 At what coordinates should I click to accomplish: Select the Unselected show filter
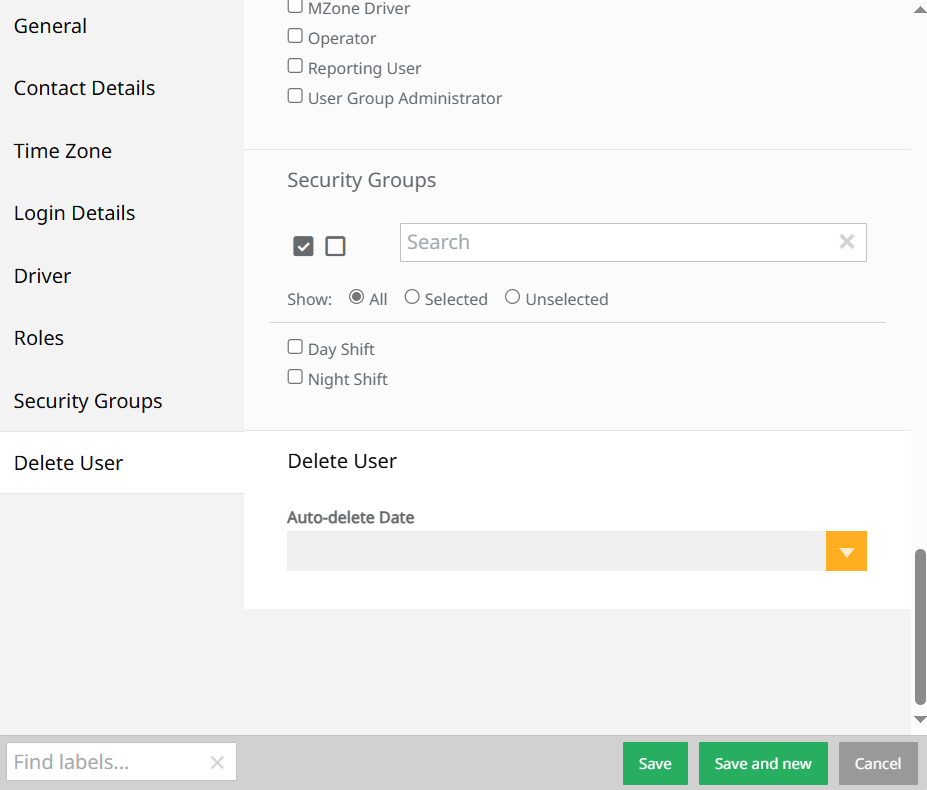[513, 297]
